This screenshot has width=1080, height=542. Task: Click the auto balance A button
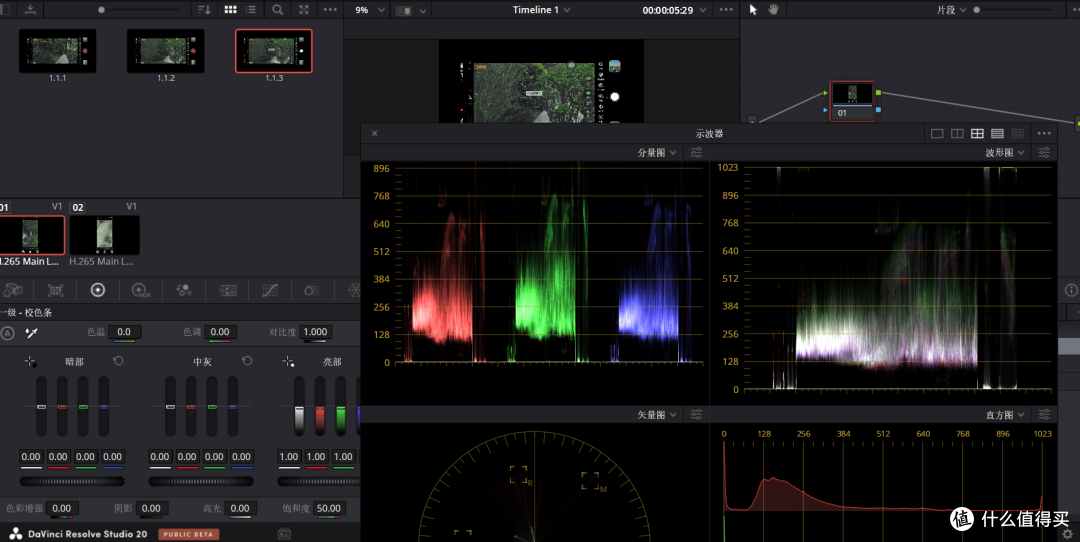(8, 333)
